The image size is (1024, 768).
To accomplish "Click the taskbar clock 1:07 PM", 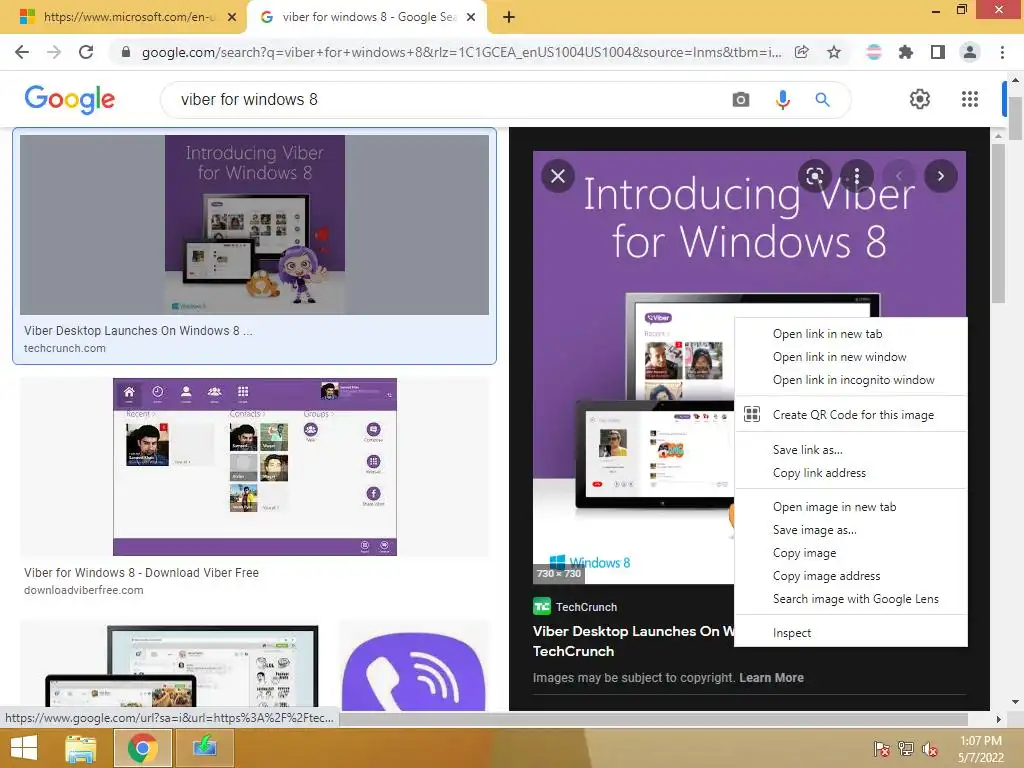I will (x=980, y=741).
